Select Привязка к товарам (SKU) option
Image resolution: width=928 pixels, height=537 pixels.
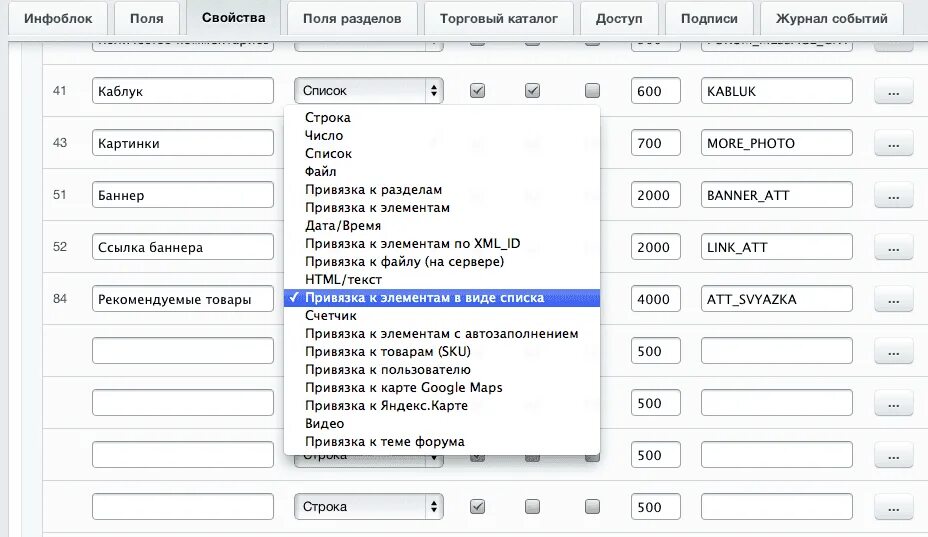point(383,351)
